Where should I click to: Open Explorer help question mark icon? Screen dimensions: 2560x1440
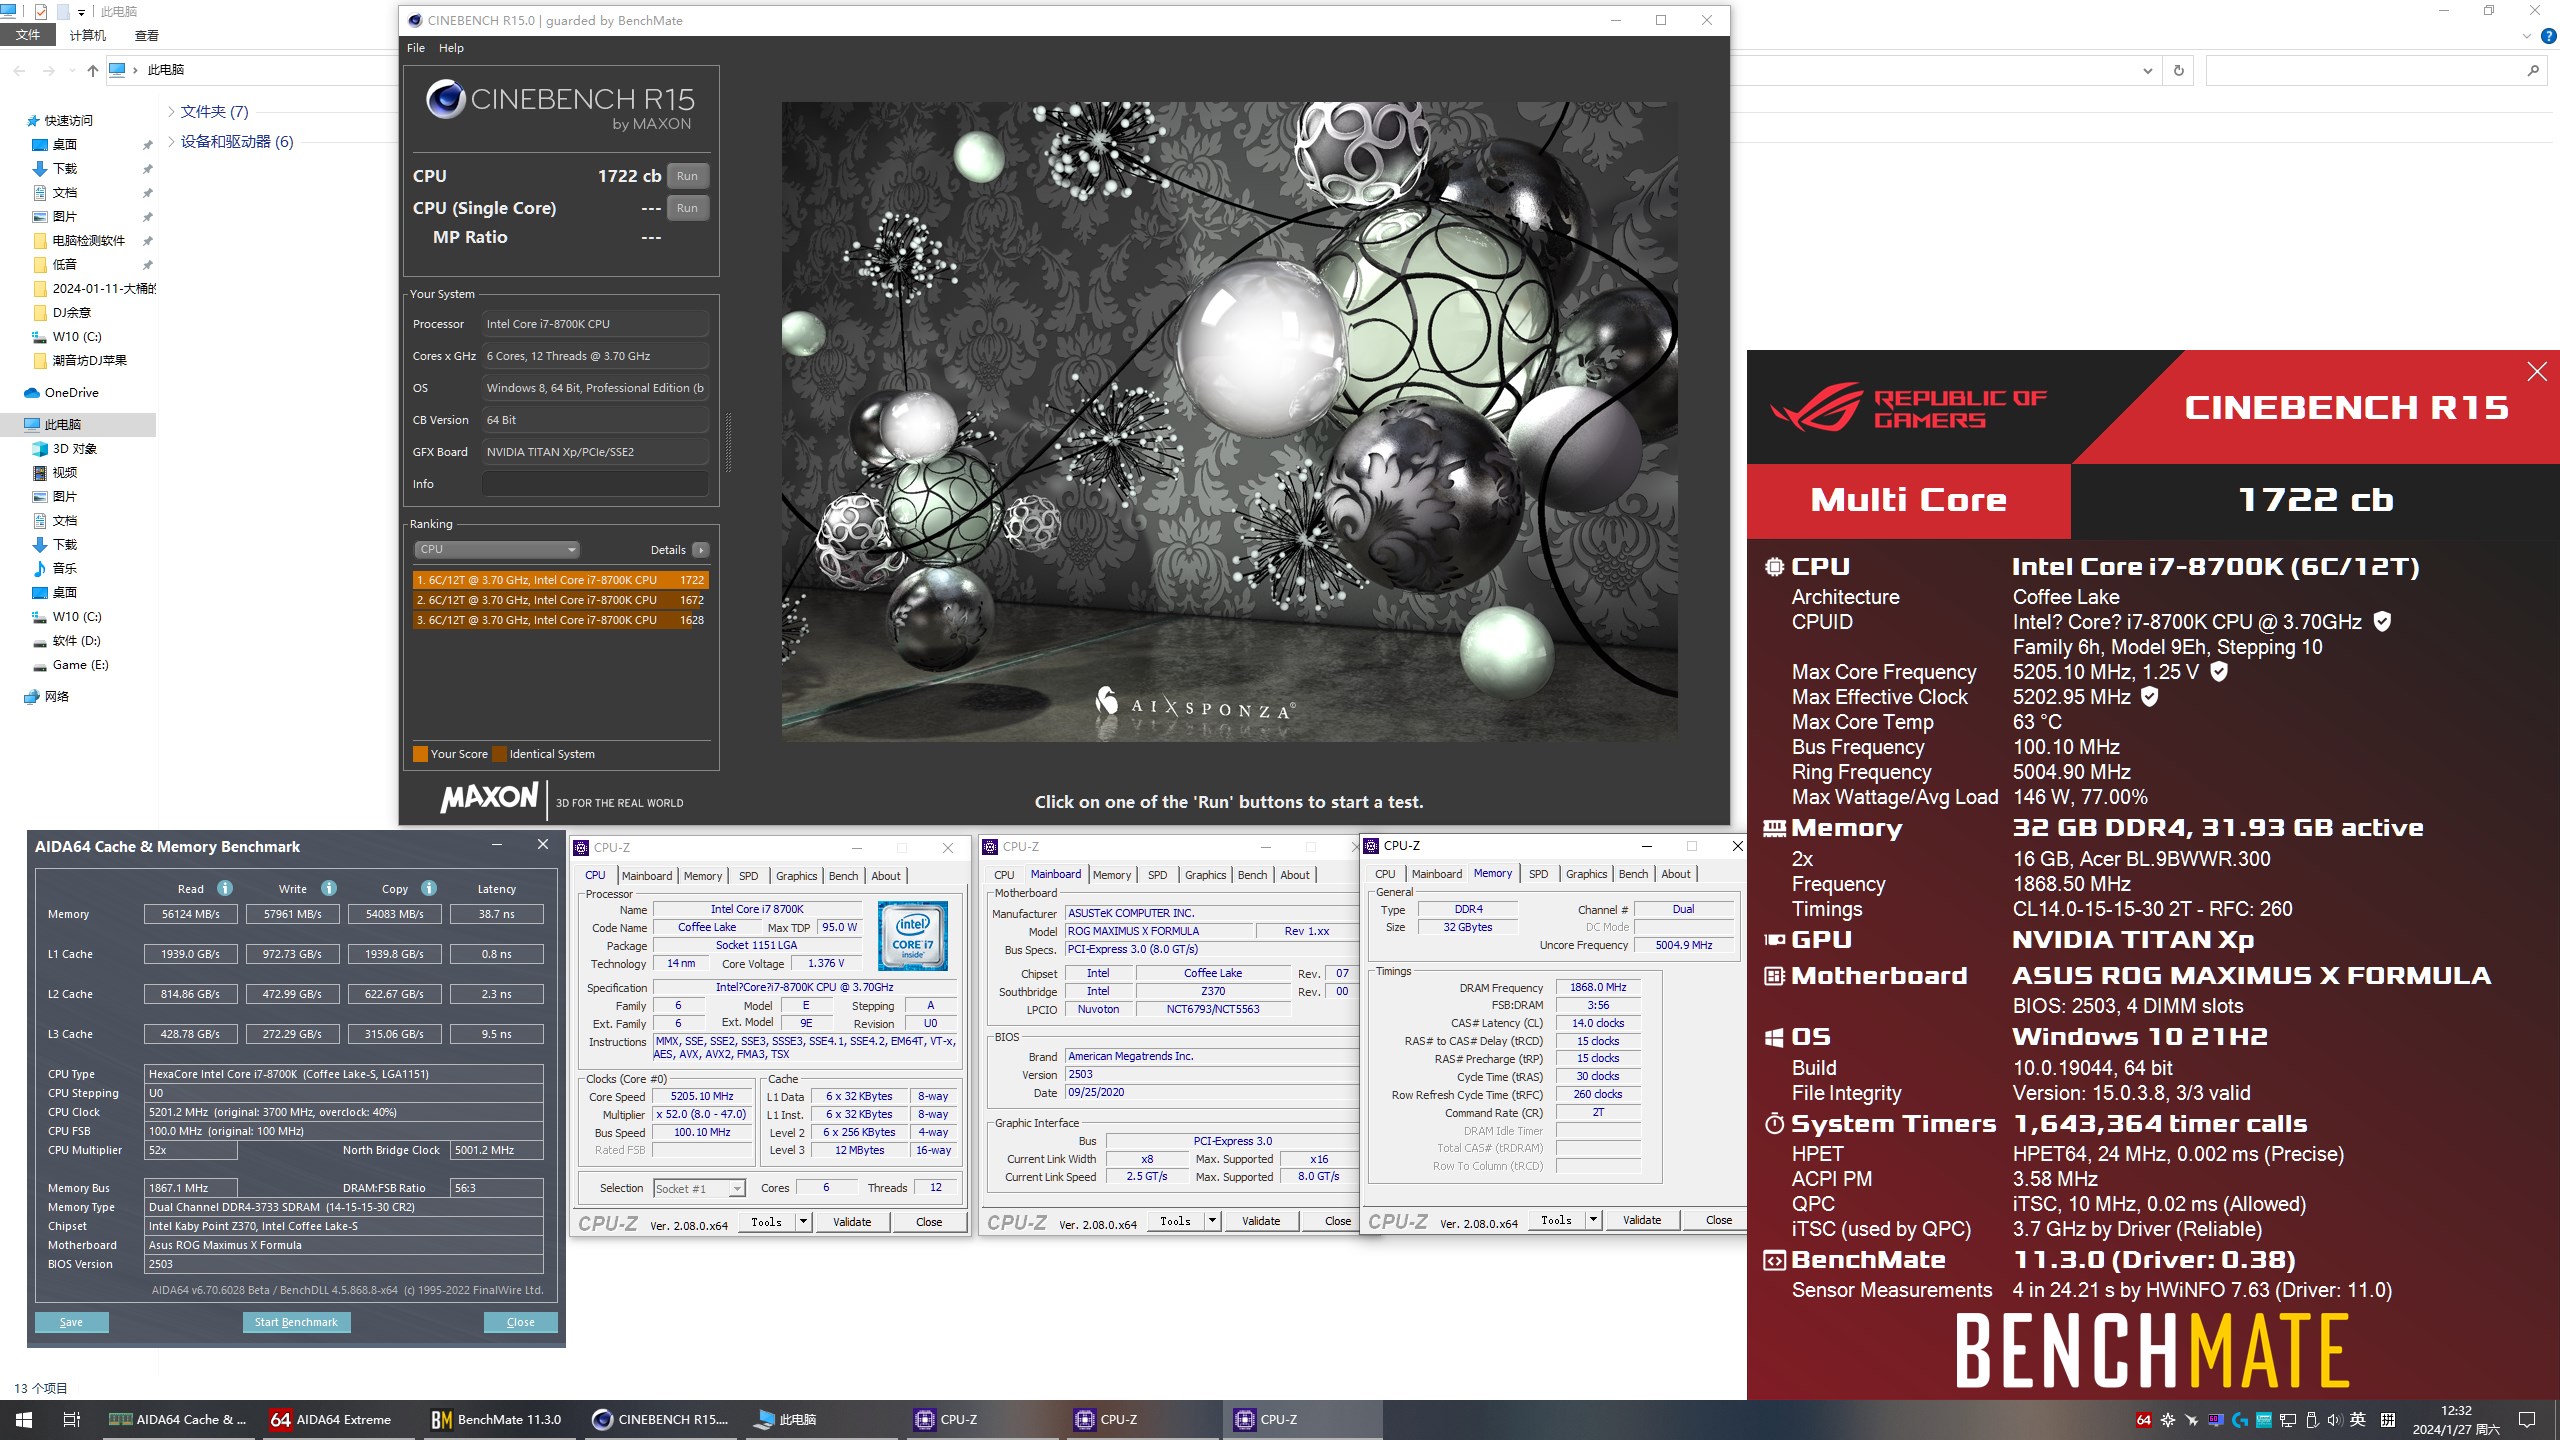click(x=2549, y=36)
